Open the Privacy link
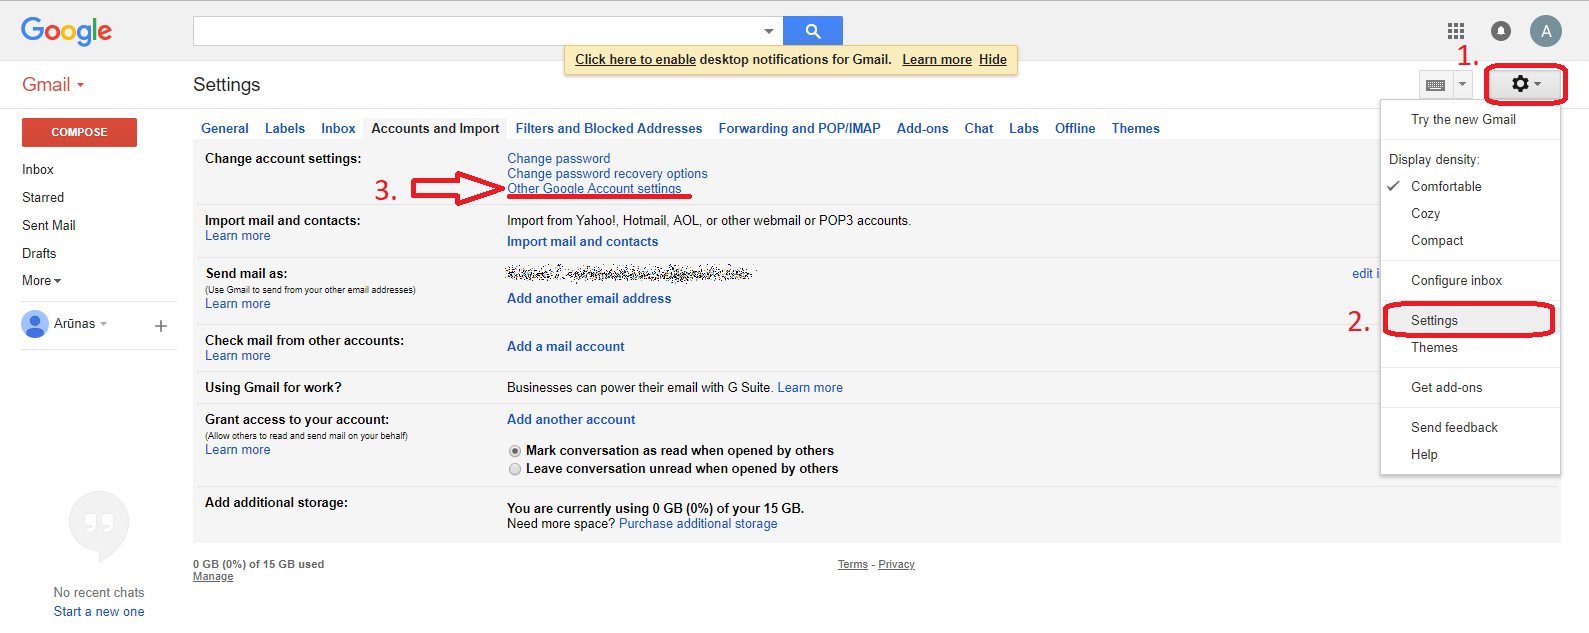Screen dimensions: 1589x633 tap(896, 565)
